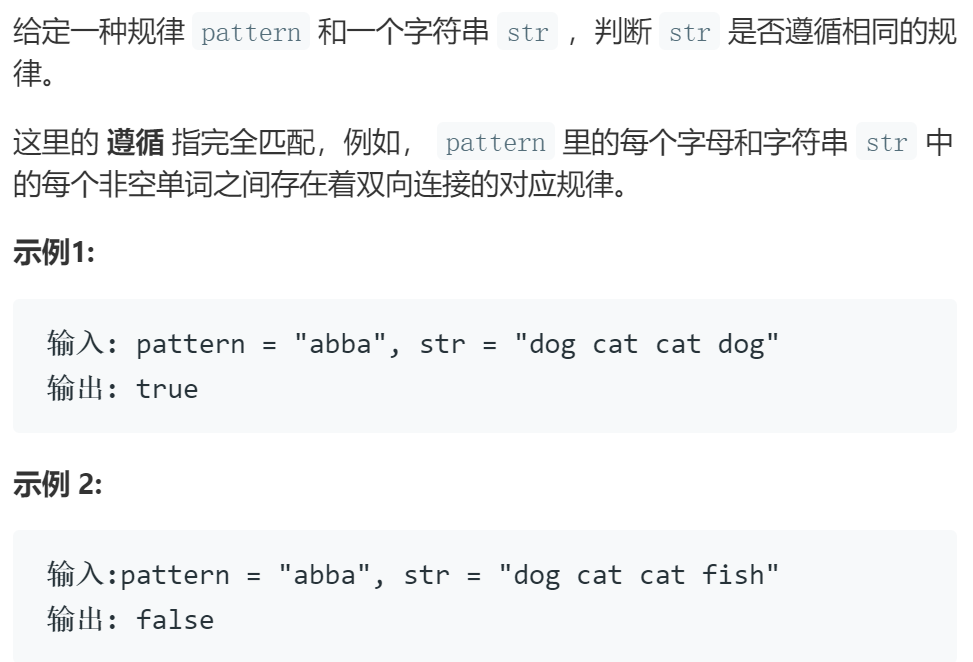Click the second 'str' code tag before 是否遵循

pyautogui.click(x=689, y=32)
